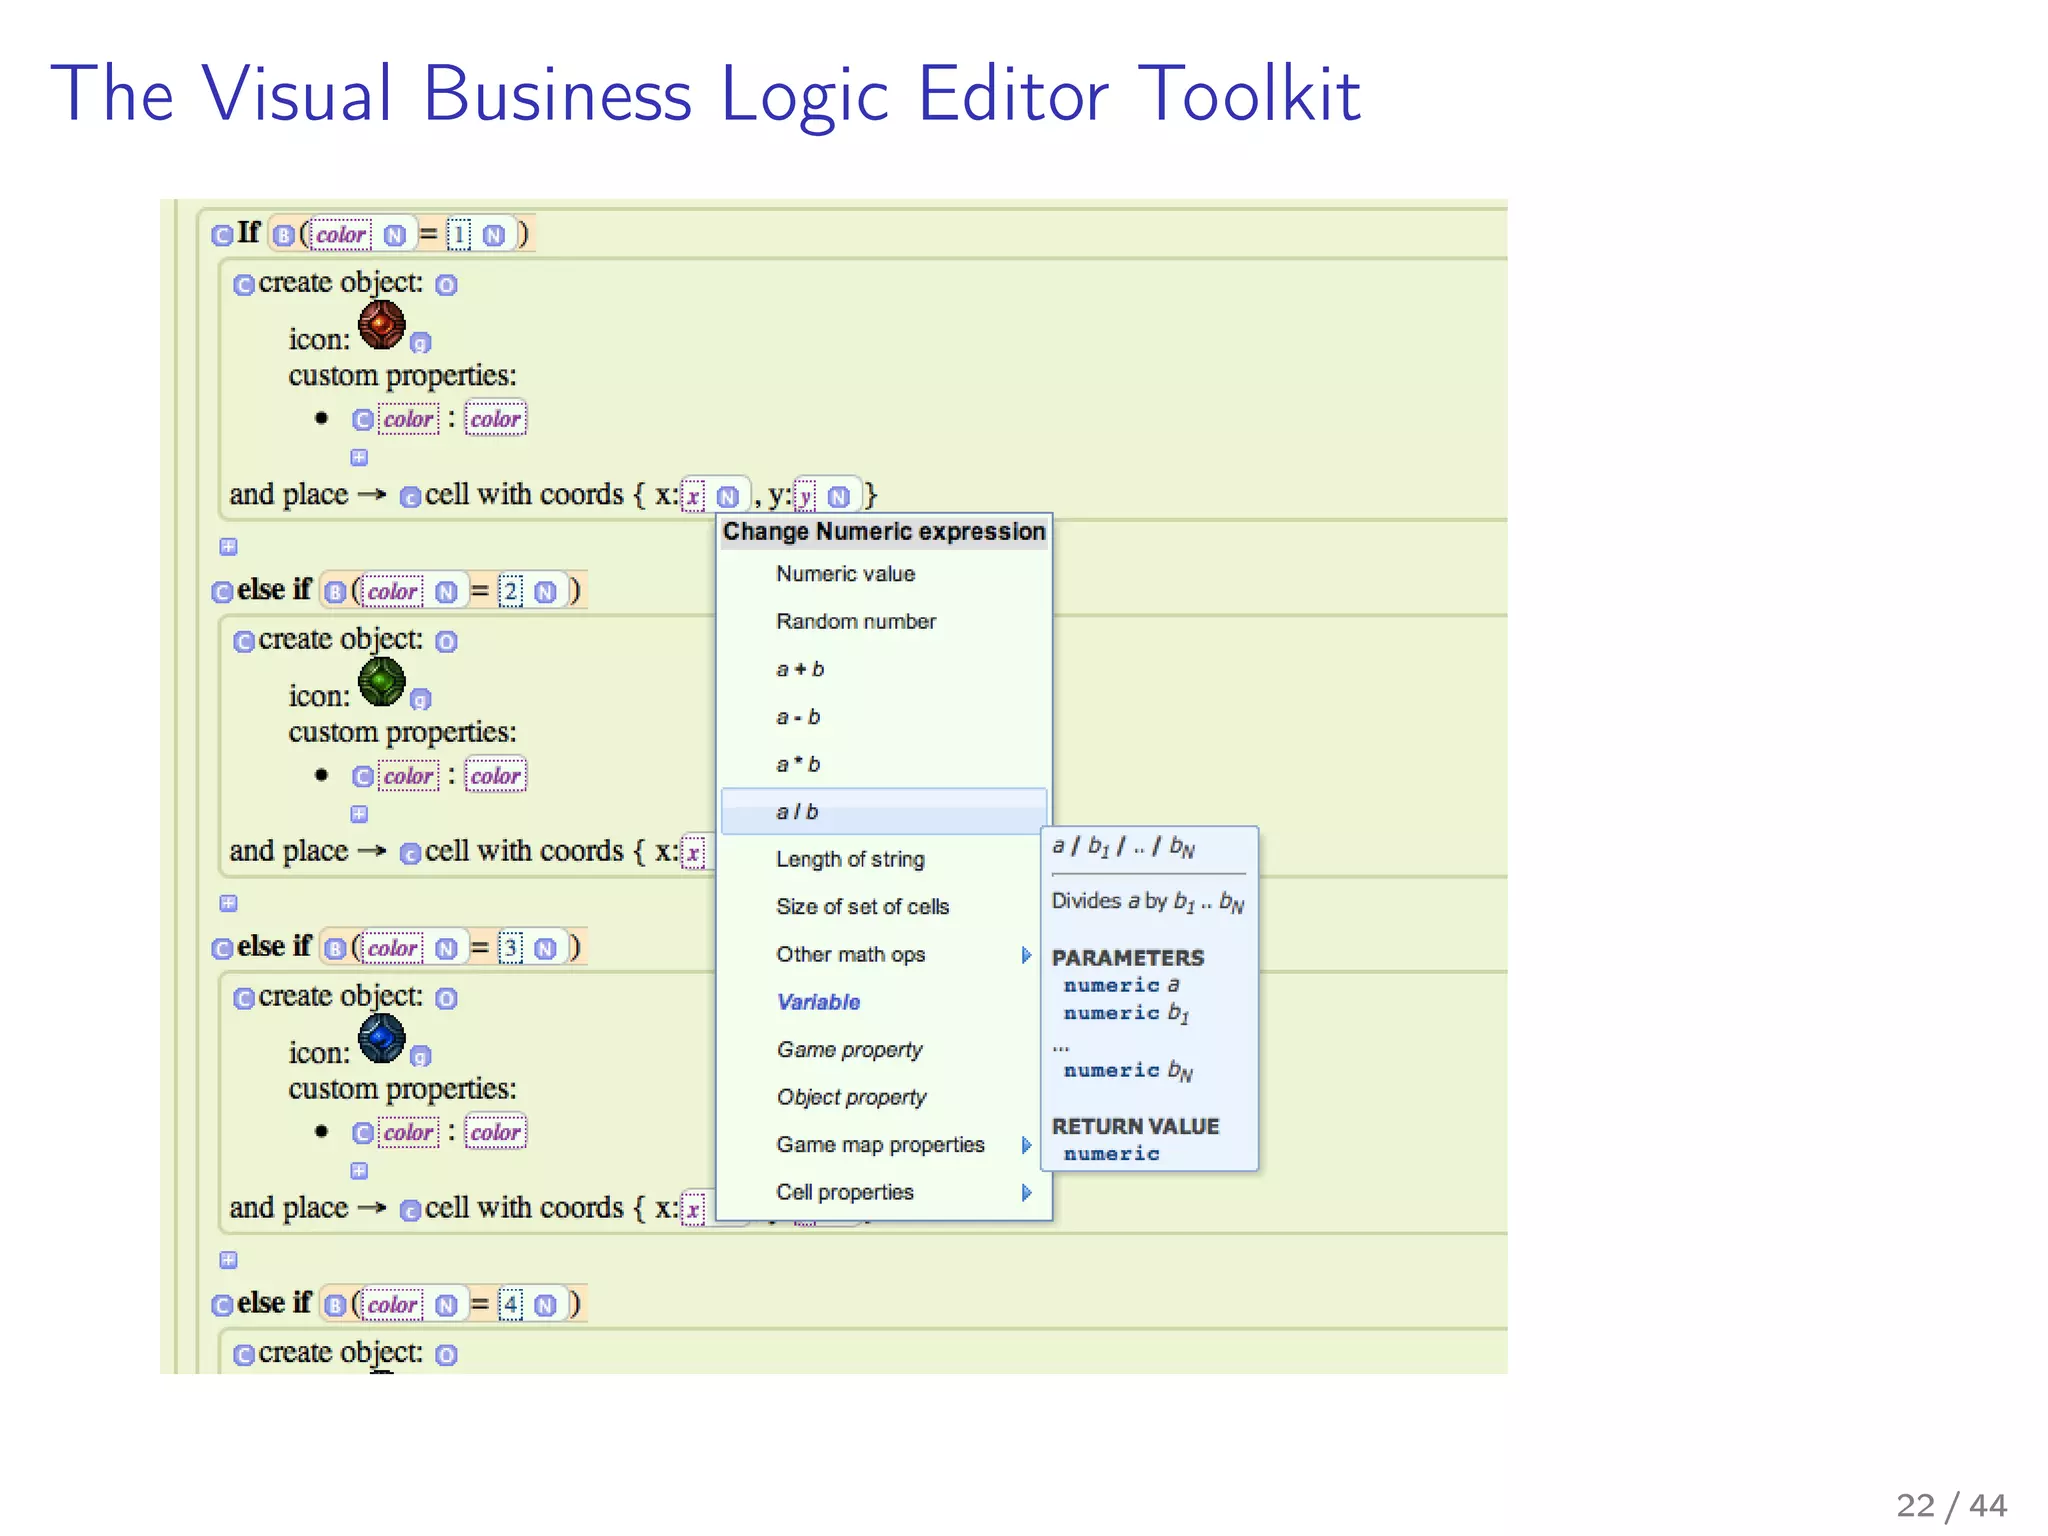Click plus icon above first else if
Screen dimensions: 2048x1536
(228, 547)
